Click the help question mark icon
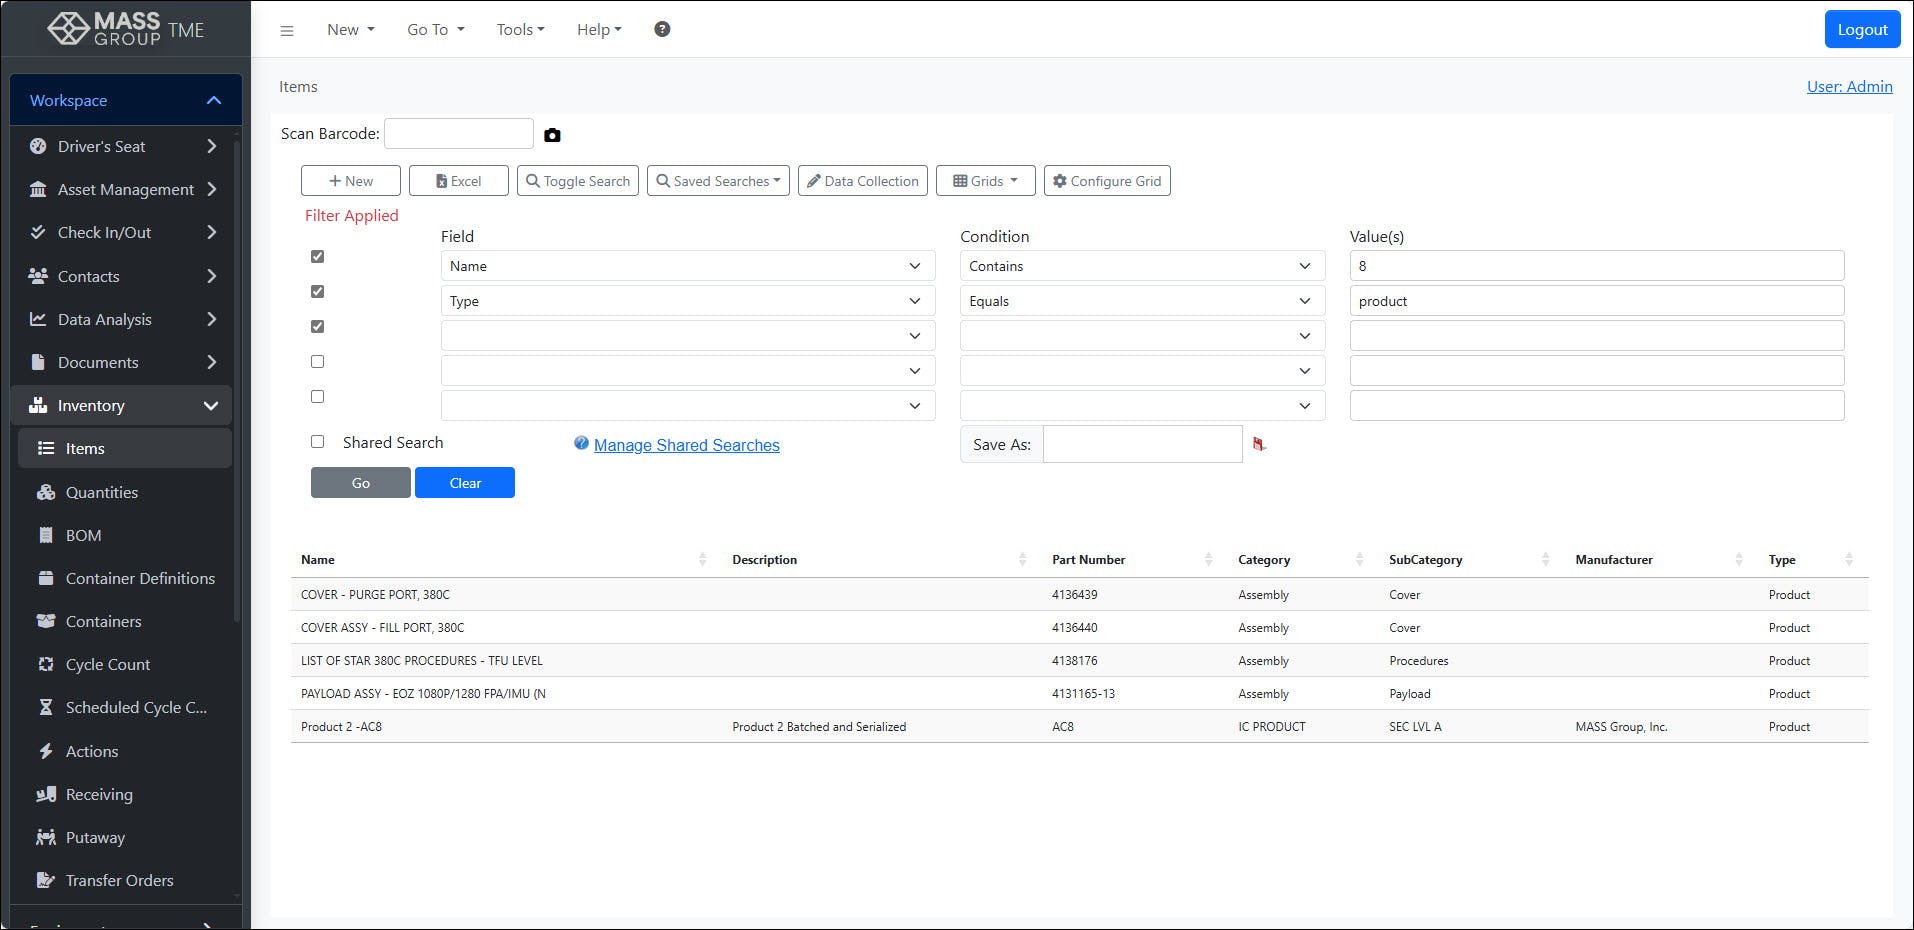Screen dimensions: 1914x930 pyautogui.click(x=661, y=30)
